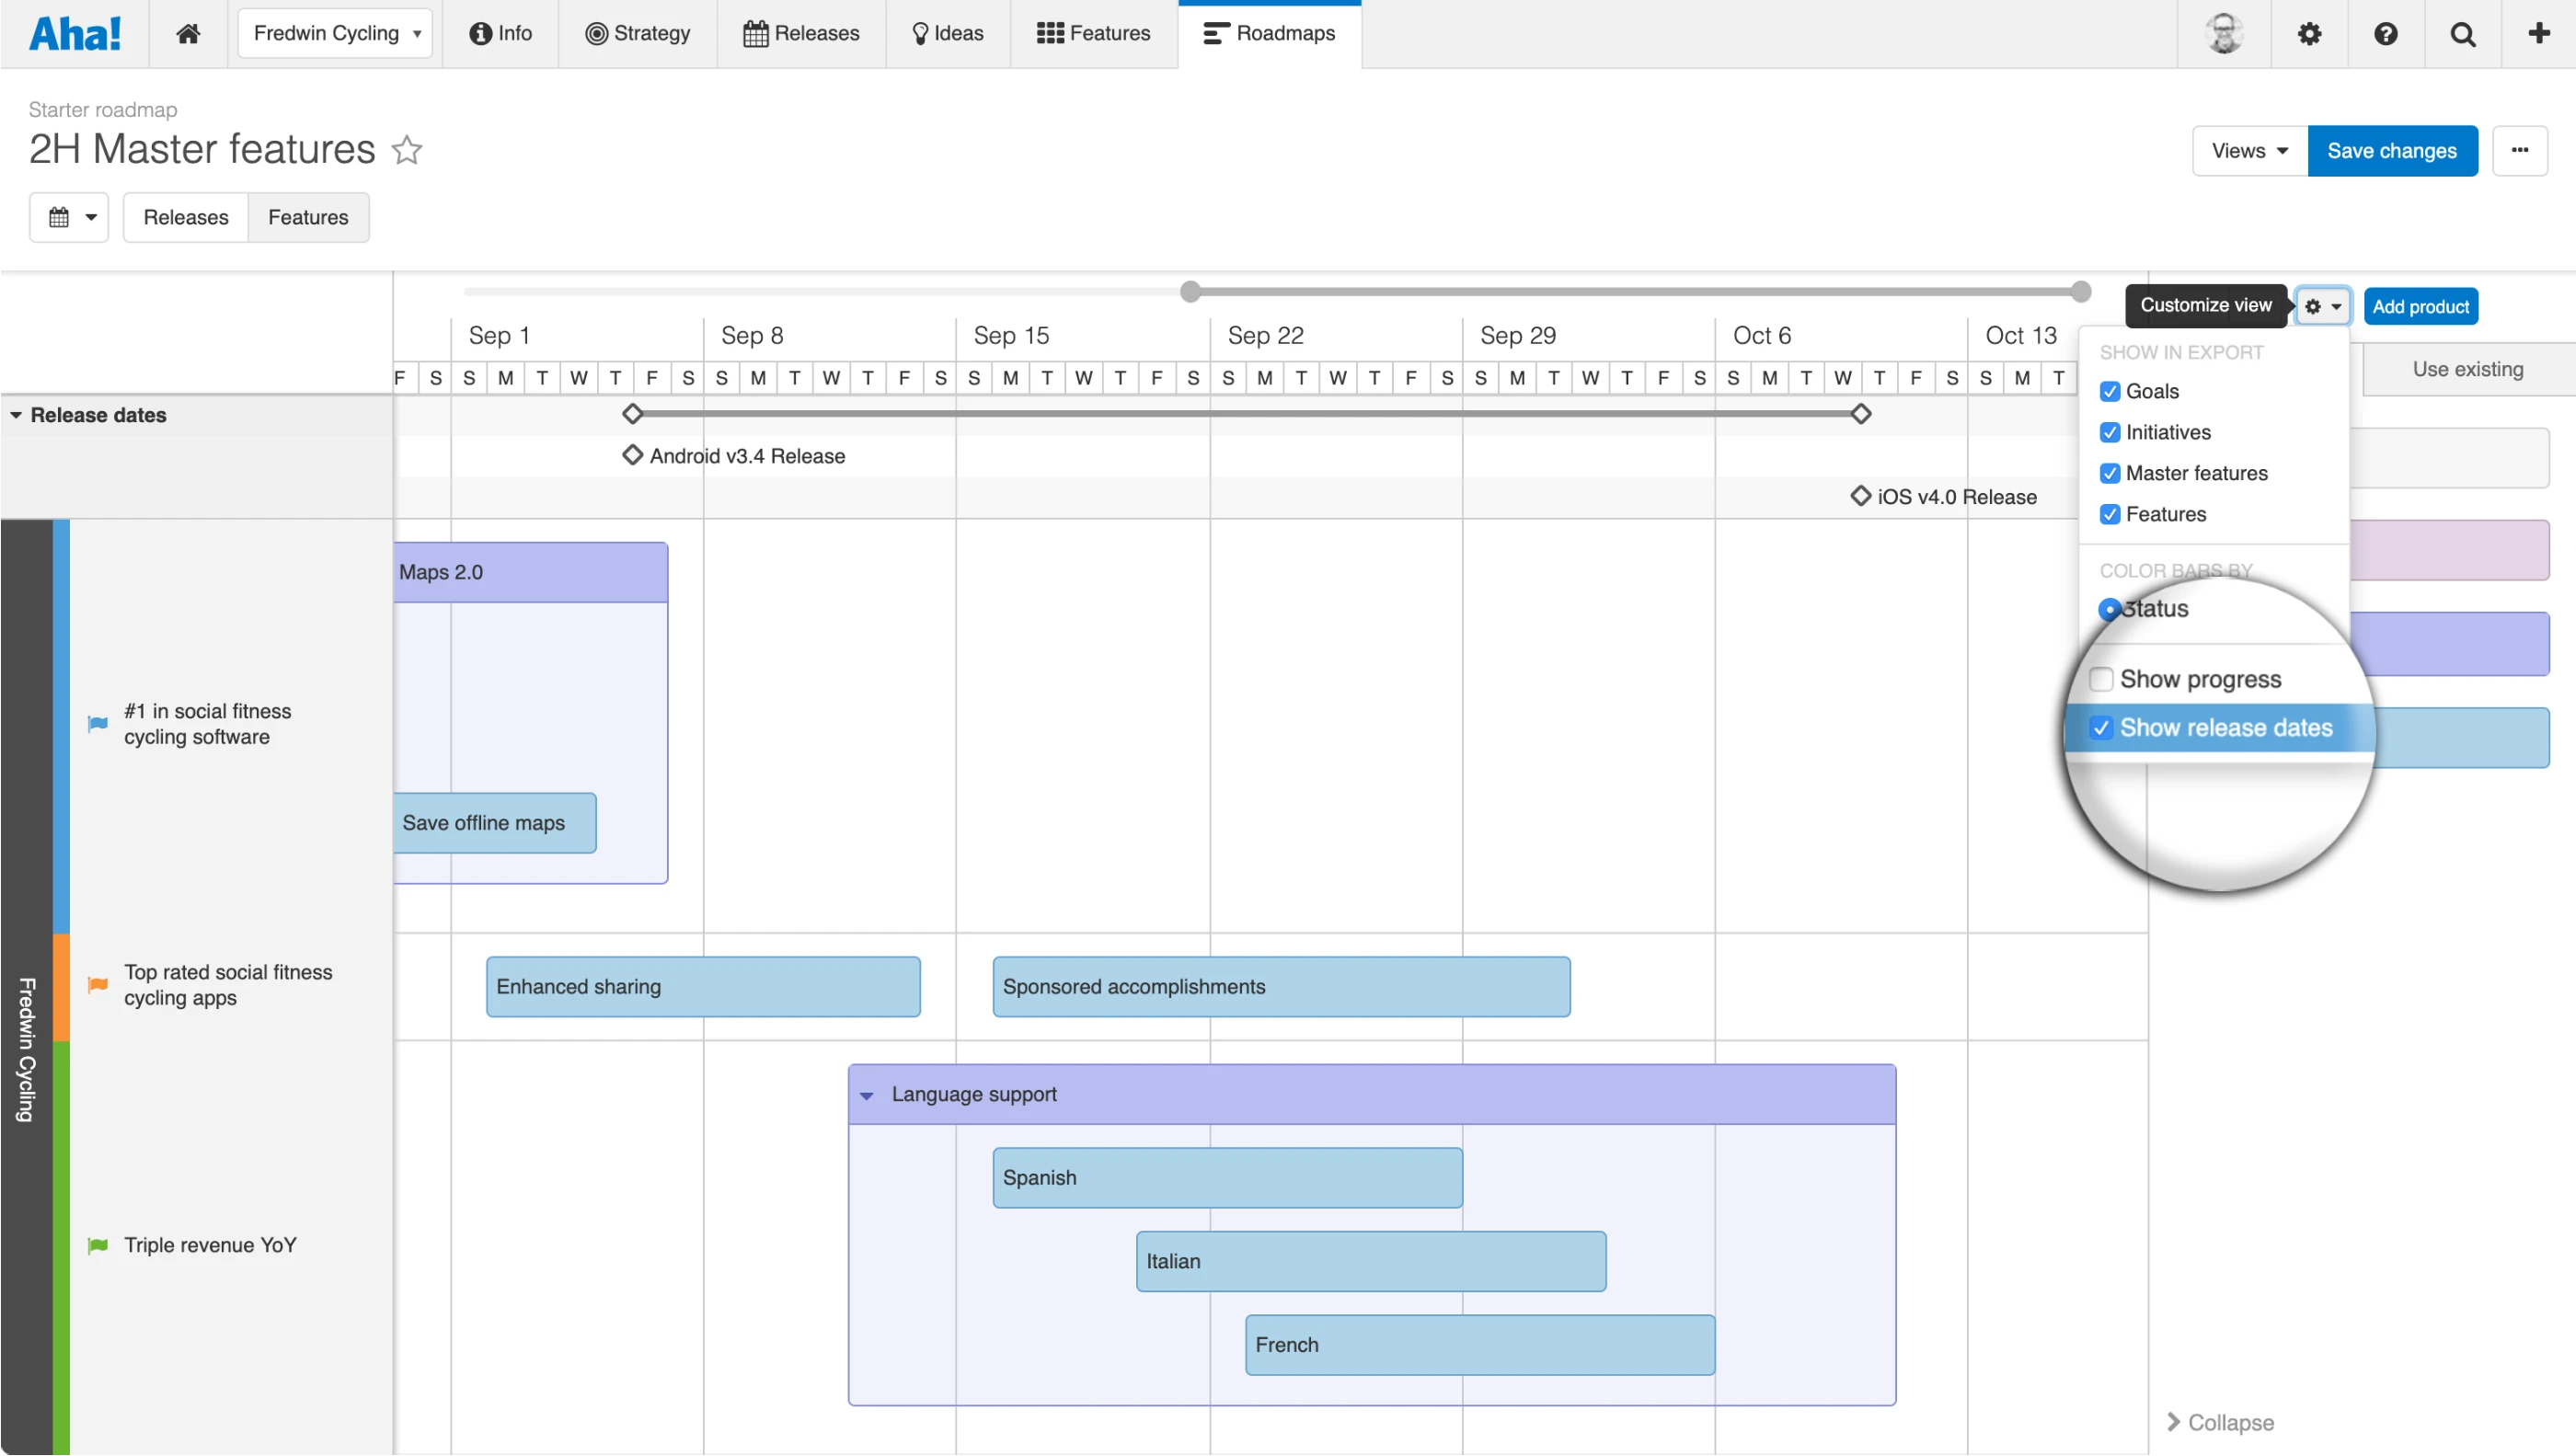The image size is (2576, 1456).
Task: Open the Fredwin Cycling product dropdown
Action: click(x=335, y=33)
